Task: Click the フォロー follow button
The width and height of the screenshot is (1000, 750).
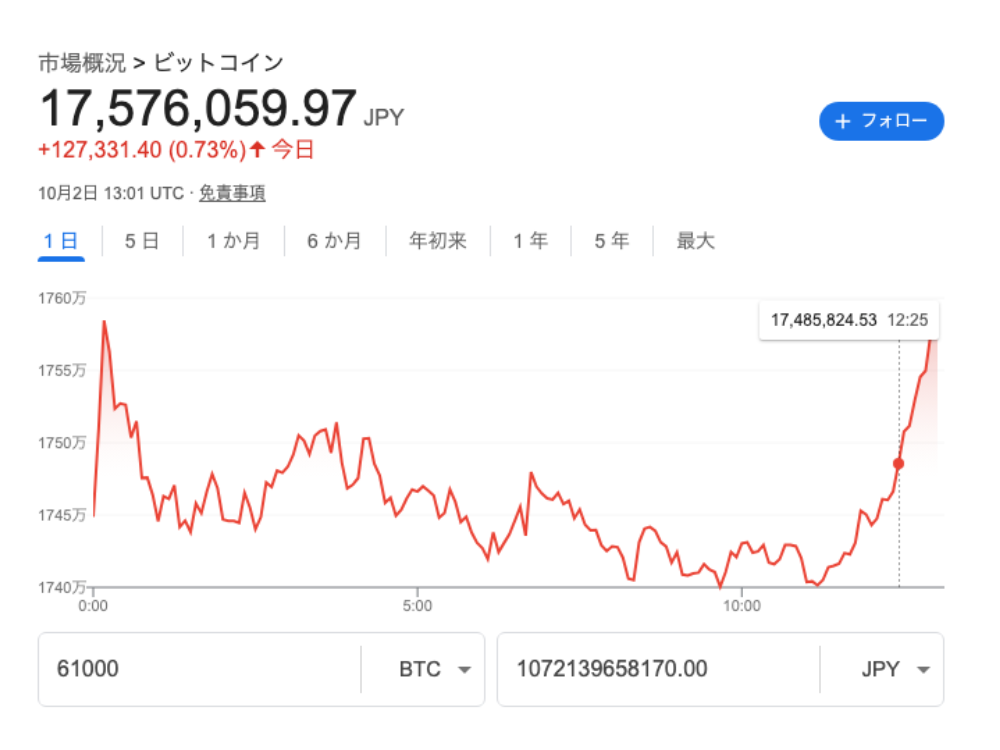Action: (x=881, y=121)
